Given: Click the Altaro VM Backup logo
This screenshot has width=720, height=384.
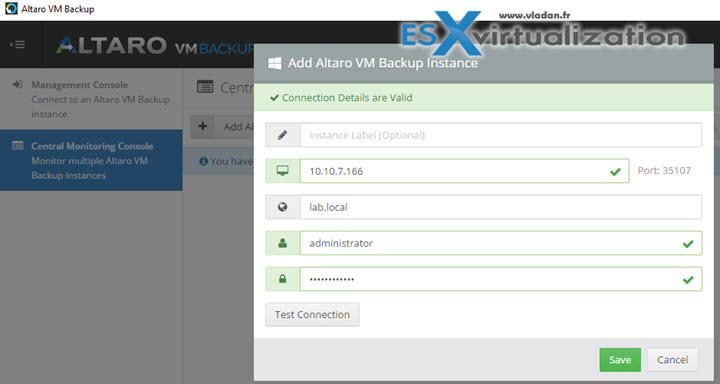Looking at the screenshot, I should pos(155,46).
